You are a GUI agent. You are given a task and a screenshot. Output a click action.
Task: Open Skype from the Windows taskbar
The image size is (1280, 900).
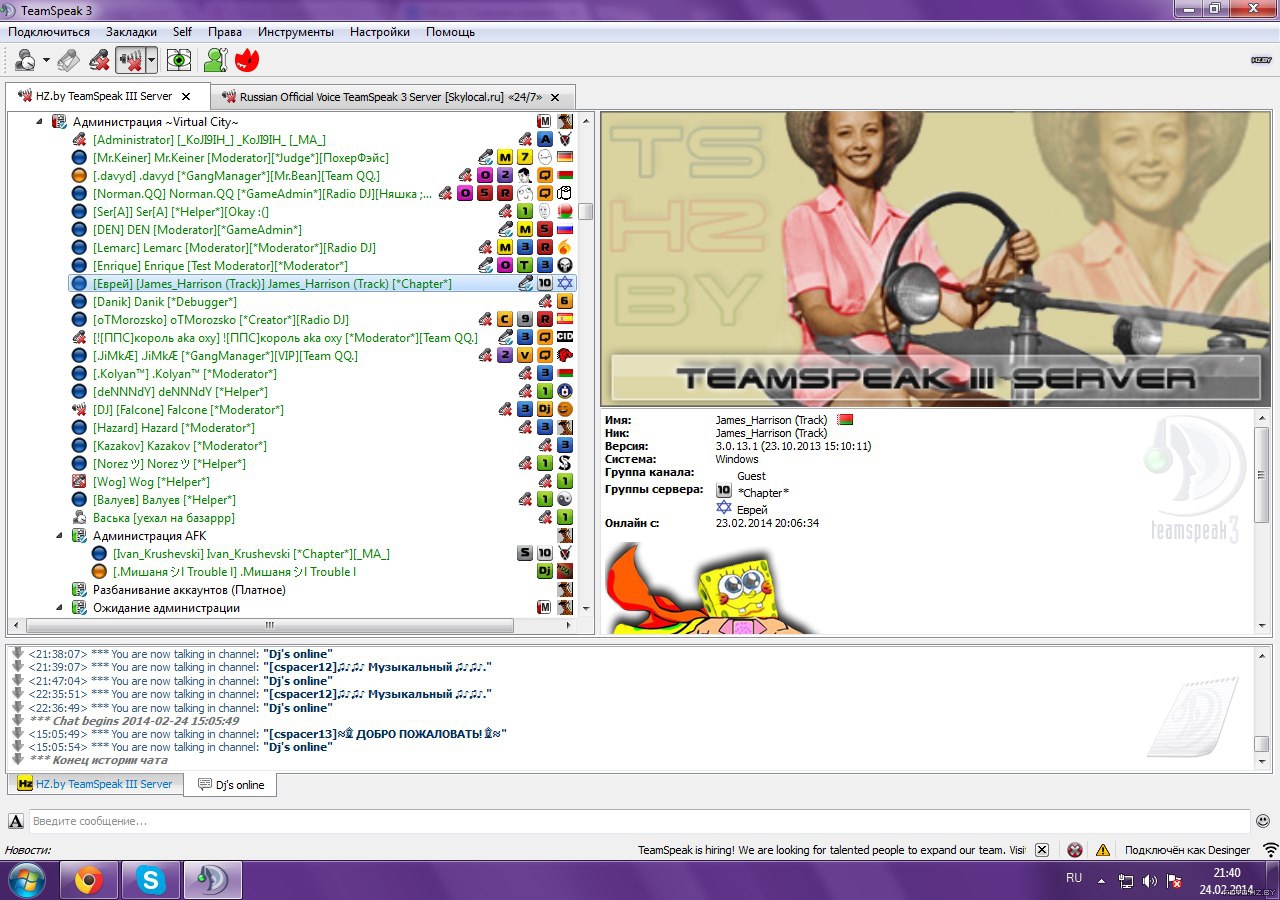click(x=151, y=880)
